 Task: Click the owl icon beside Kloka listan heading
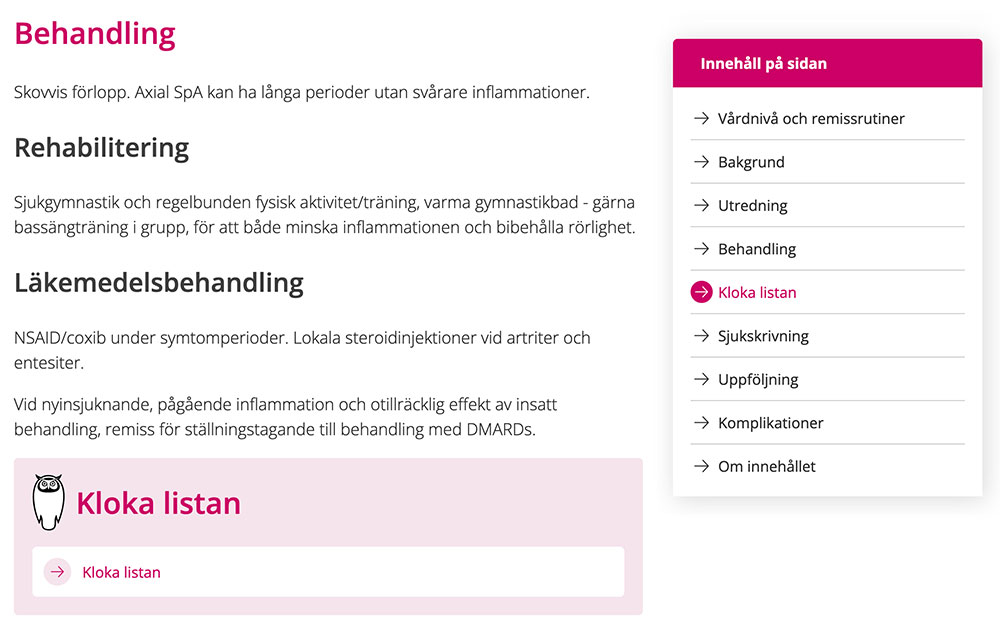point(47,497)
